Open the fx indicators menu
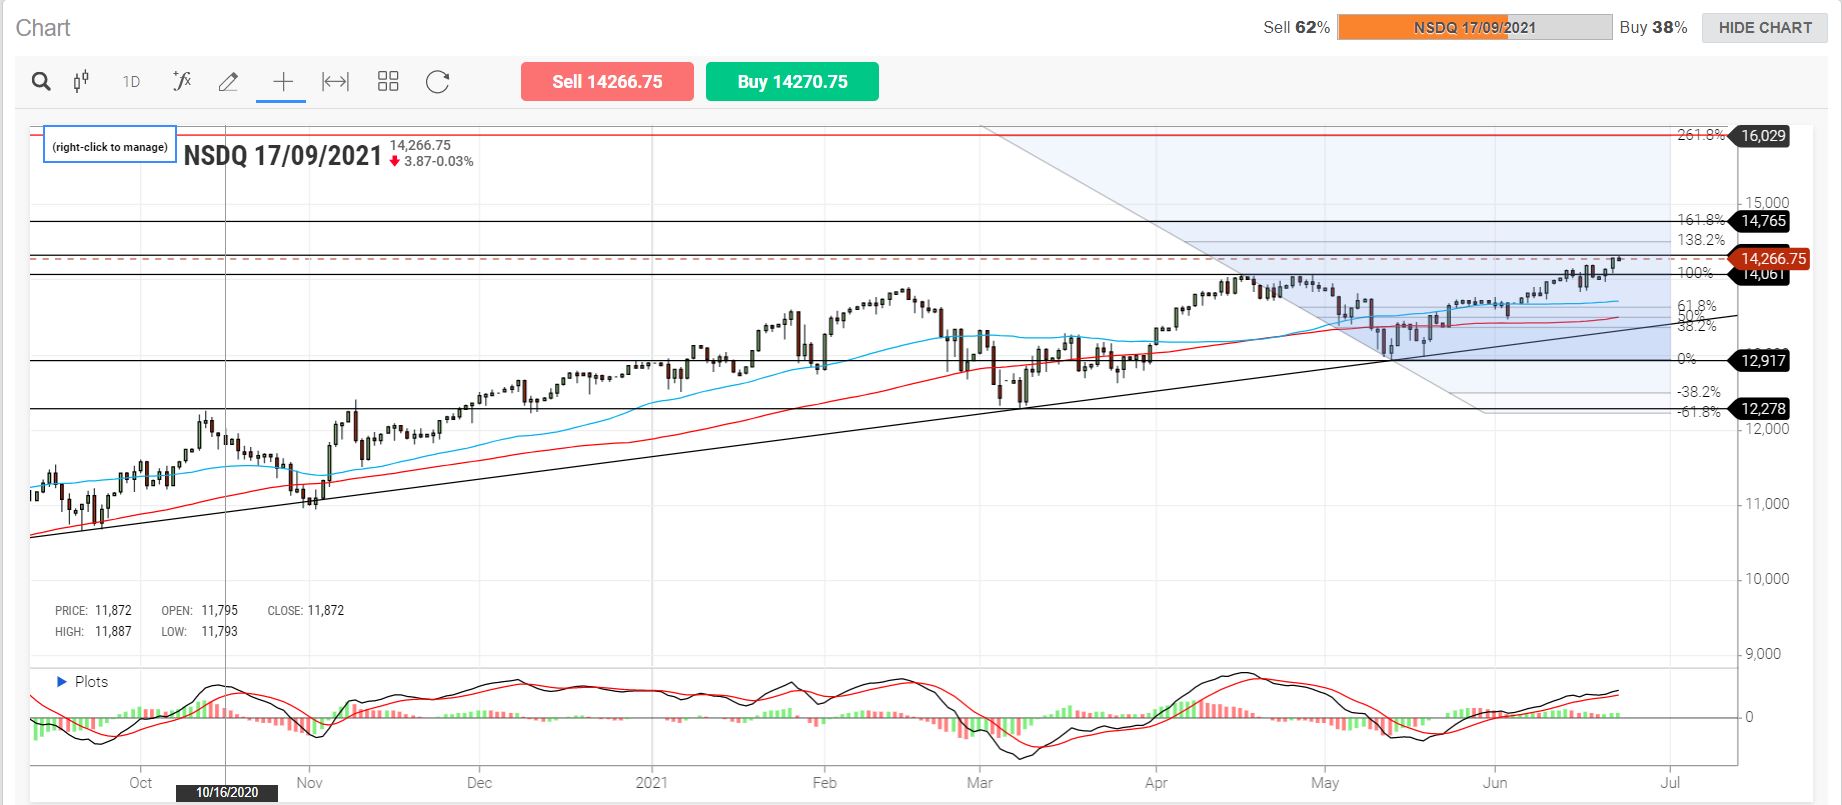 coord(182,82)
